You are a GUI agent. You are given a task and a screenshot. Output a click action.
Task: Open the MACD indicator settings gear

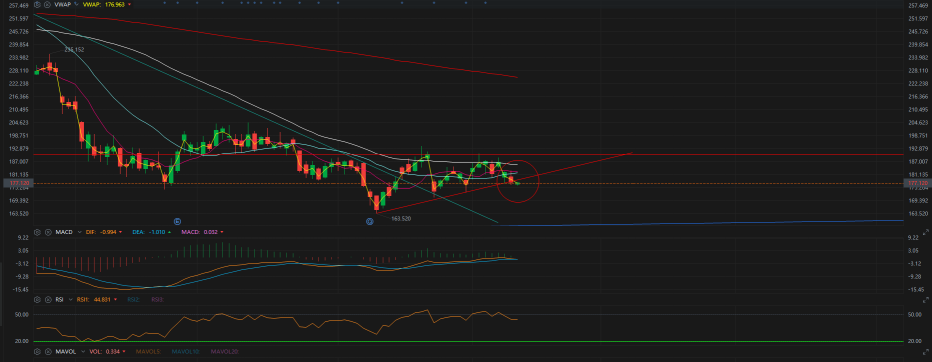coord(37,232)
